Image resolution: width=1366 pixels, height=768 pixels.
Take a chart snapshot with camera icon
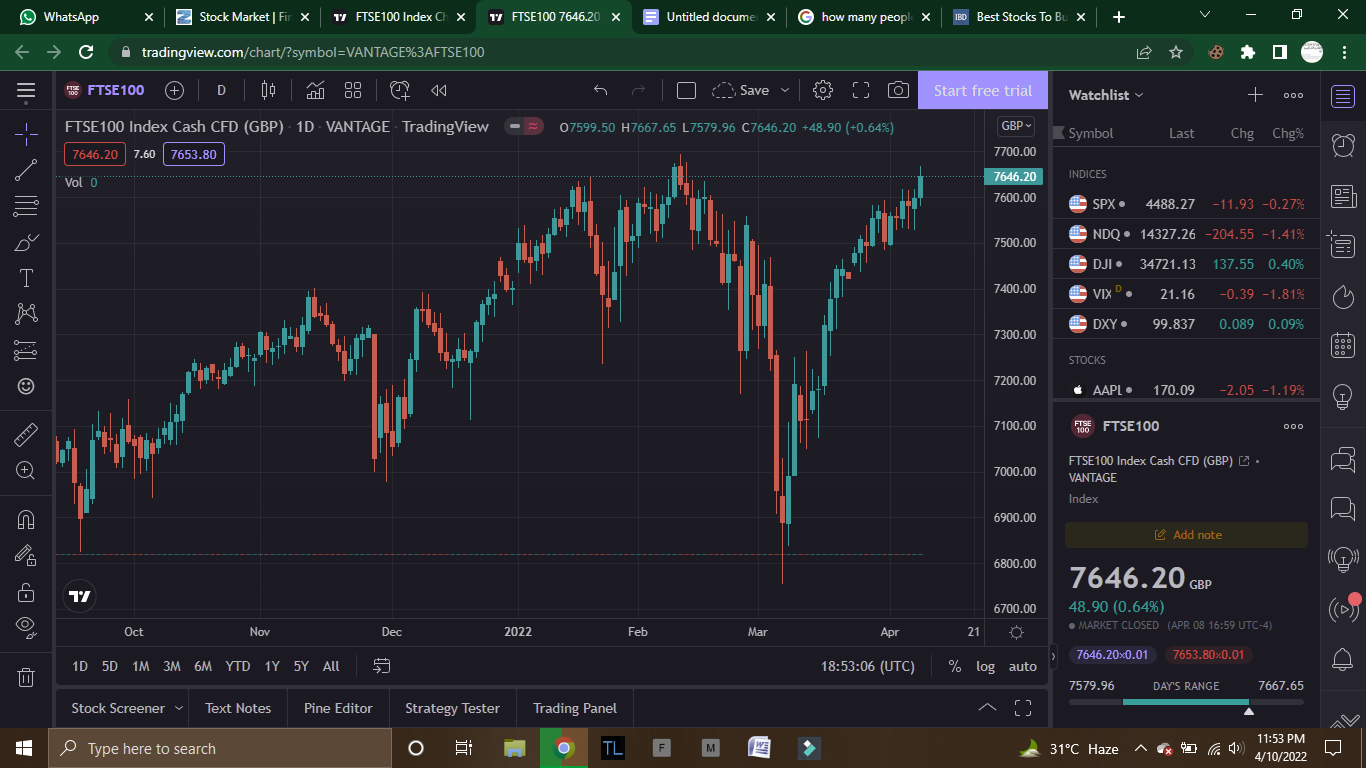[898, 90]
